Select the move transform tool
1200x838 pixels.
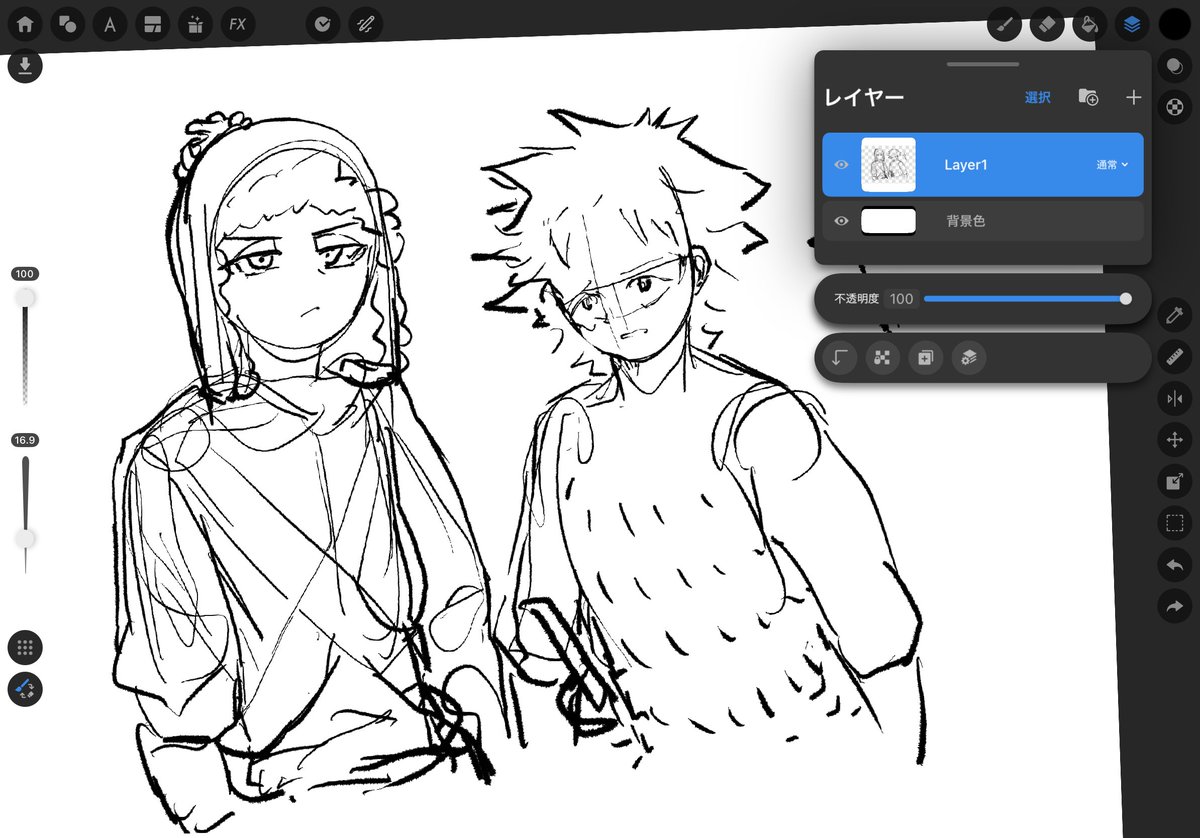[1175, 440]
